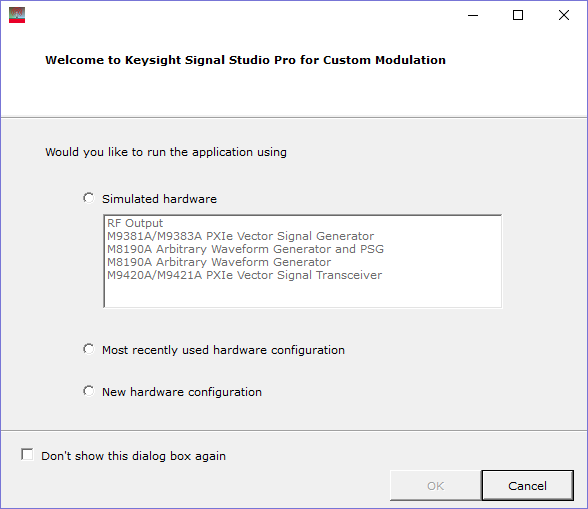Screen dimensions: 588x509
Task: Minimize the welcome dialog window
Action: tap(473, 15)
